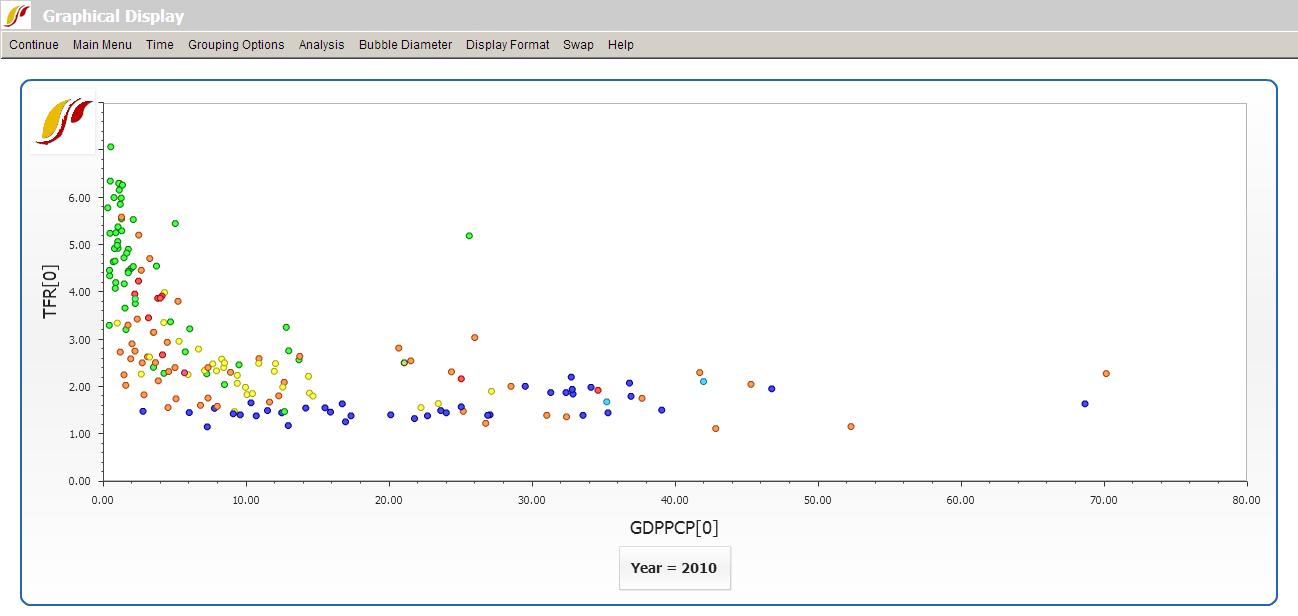Select the light-blue bubble near GDPPCP 42
The image size is (1298, 616).
tap(703, 380)
